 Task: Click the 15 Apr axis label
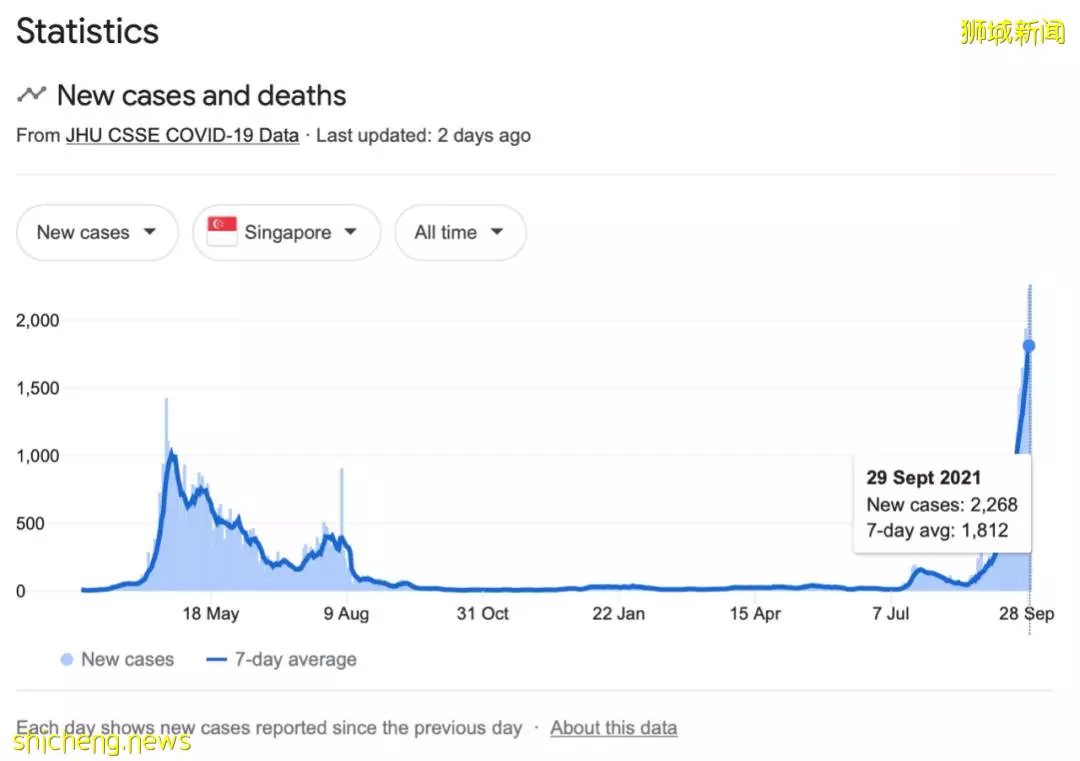point(754,614)
